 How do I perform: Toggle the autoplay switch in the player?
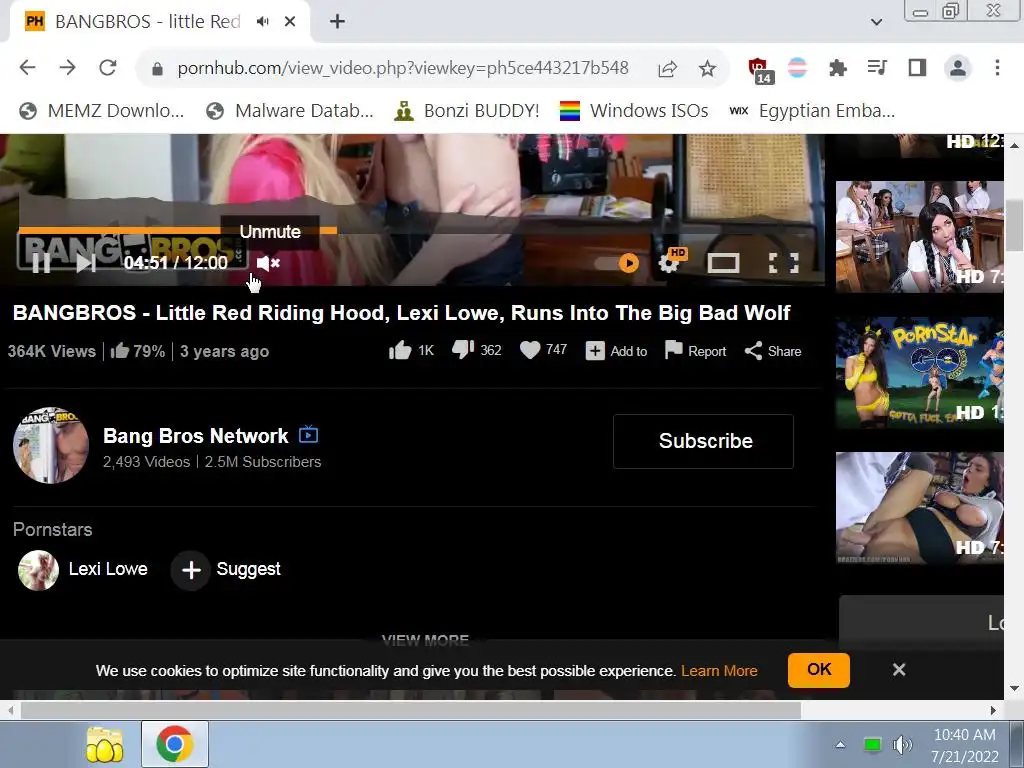(617, 263)
